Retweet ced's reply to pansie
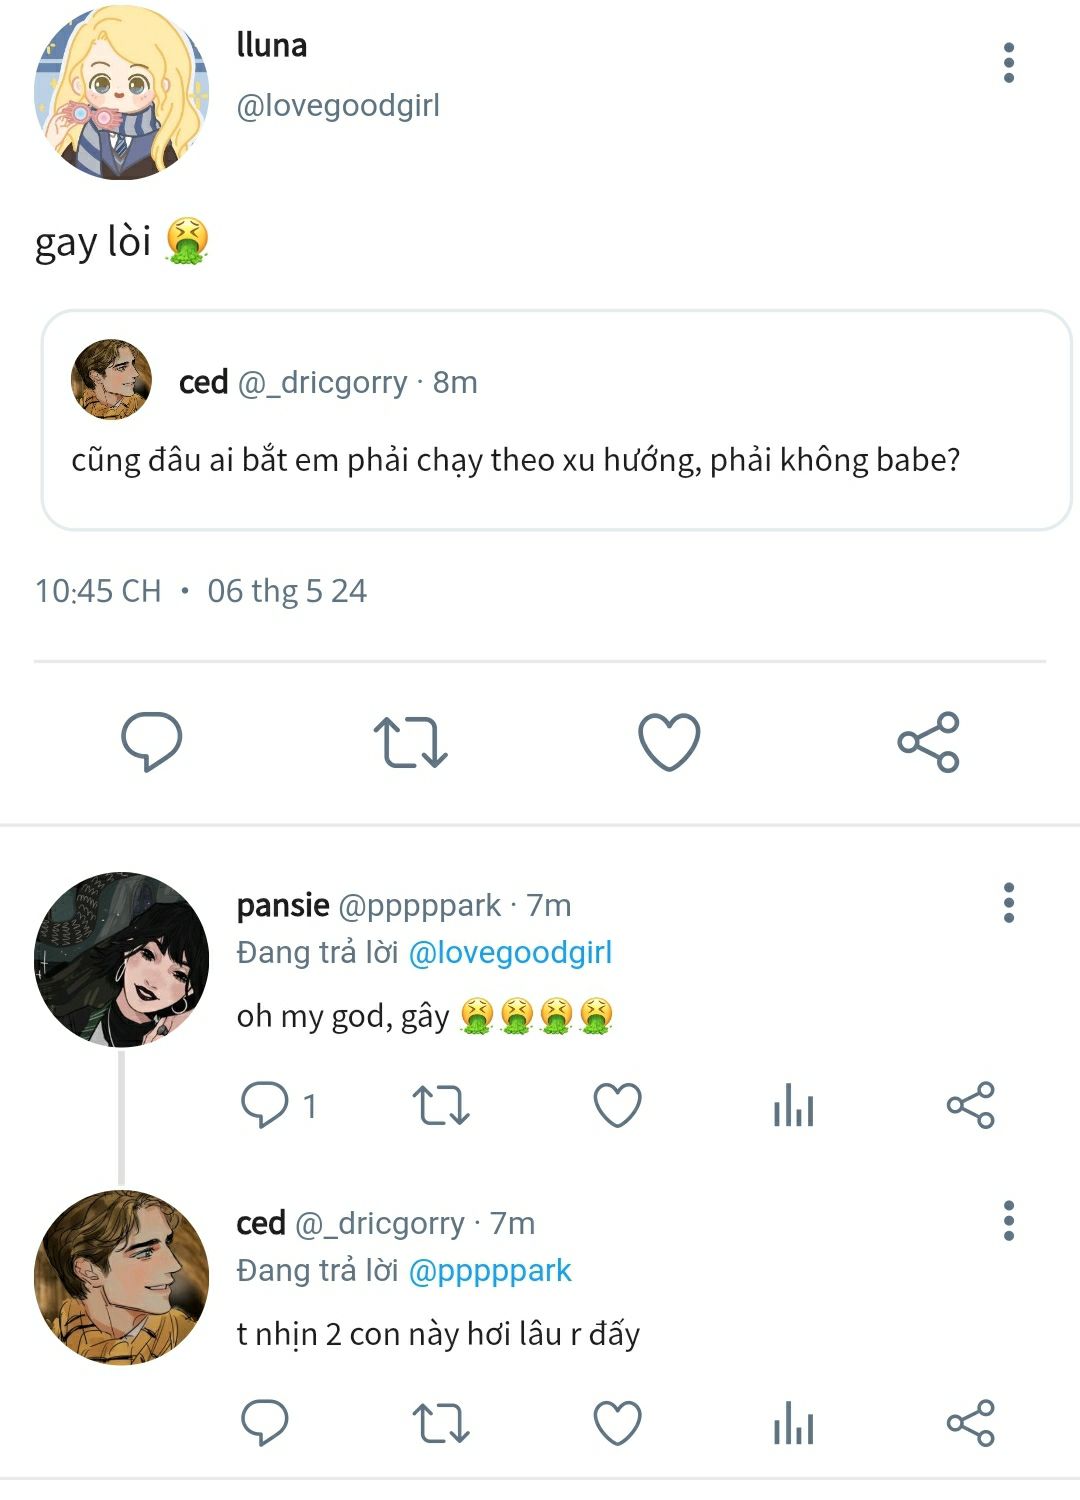Image resolution: width=1080 pixels, height=1500 pixels. [440, 1423]
